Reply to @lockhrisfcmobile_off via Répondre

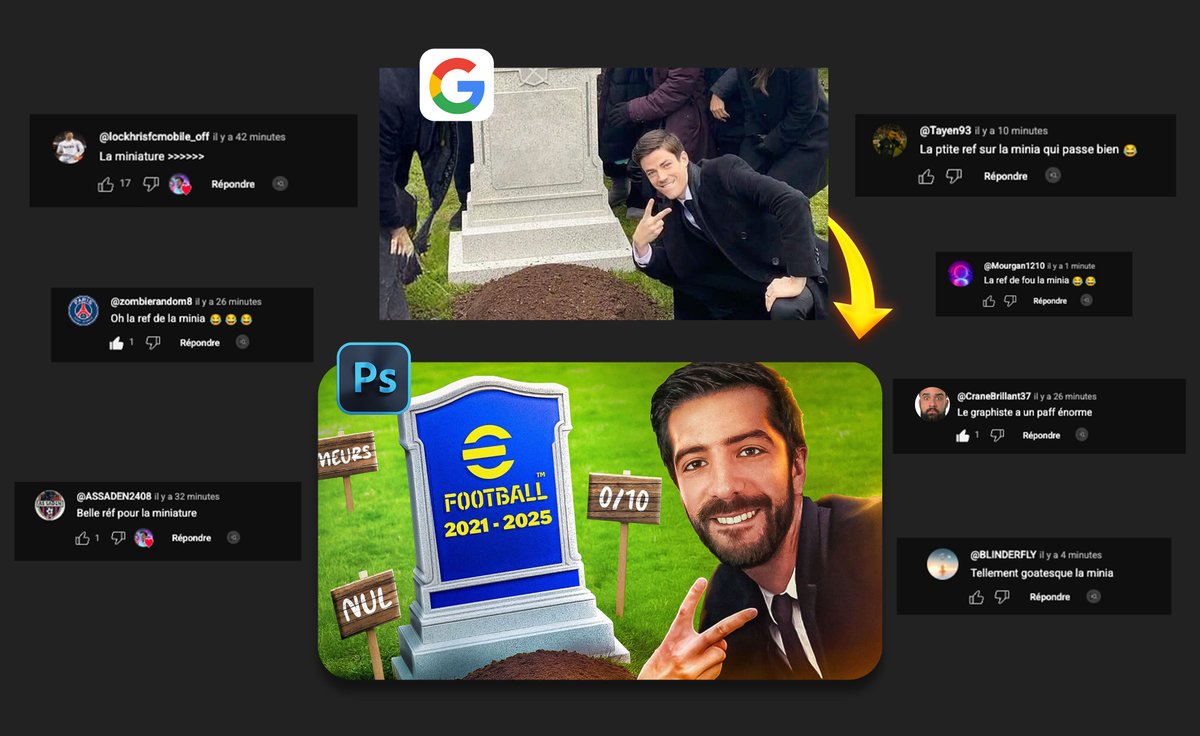coord(233,184)
